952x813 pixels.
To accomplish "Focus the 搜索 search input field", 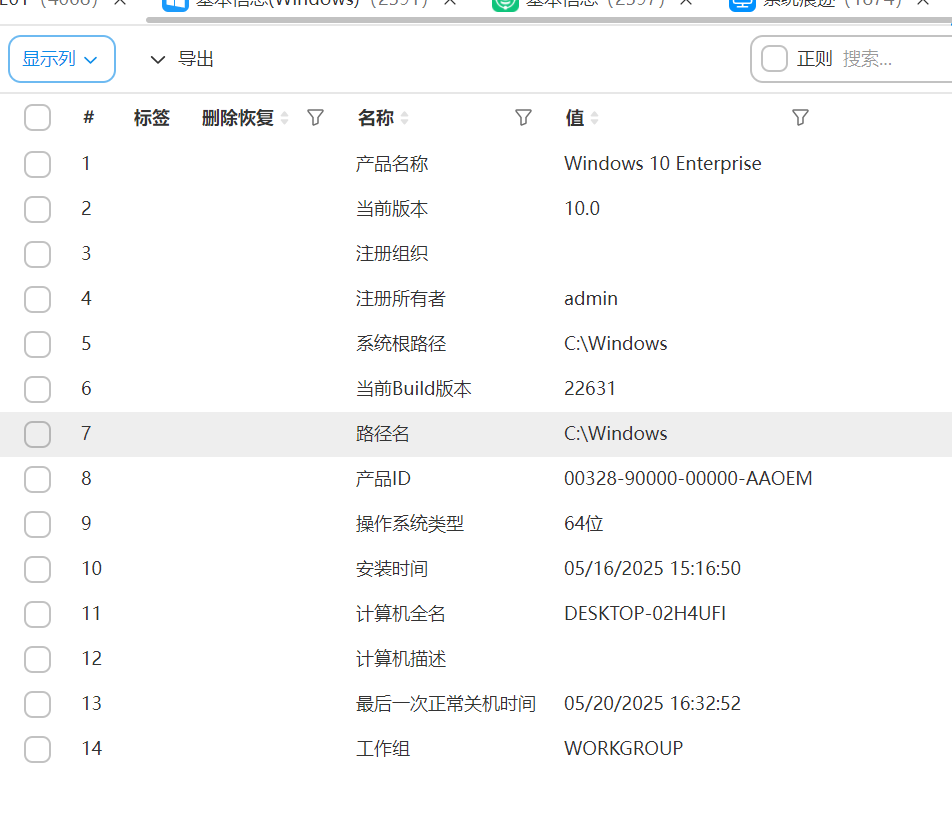I will 890,59.
